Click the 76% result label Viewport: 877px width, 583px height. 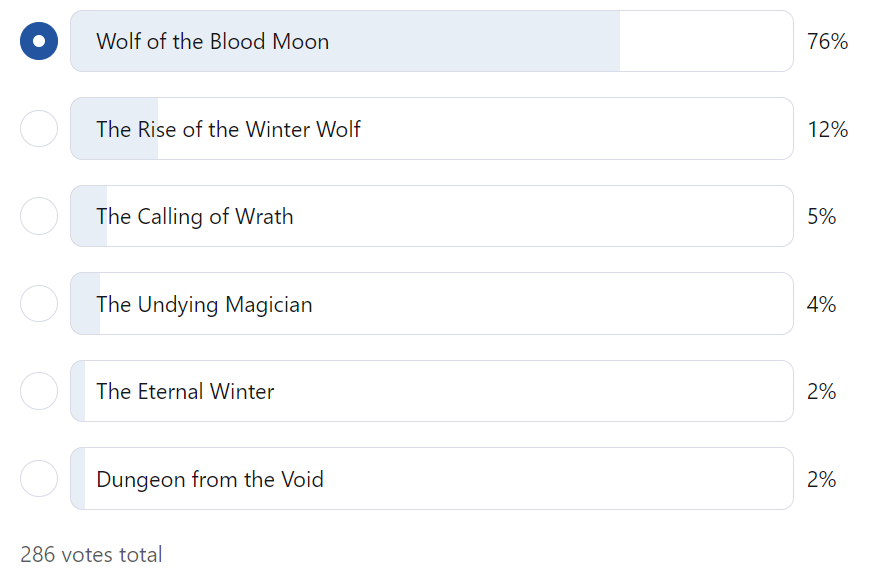coord(827,41)
